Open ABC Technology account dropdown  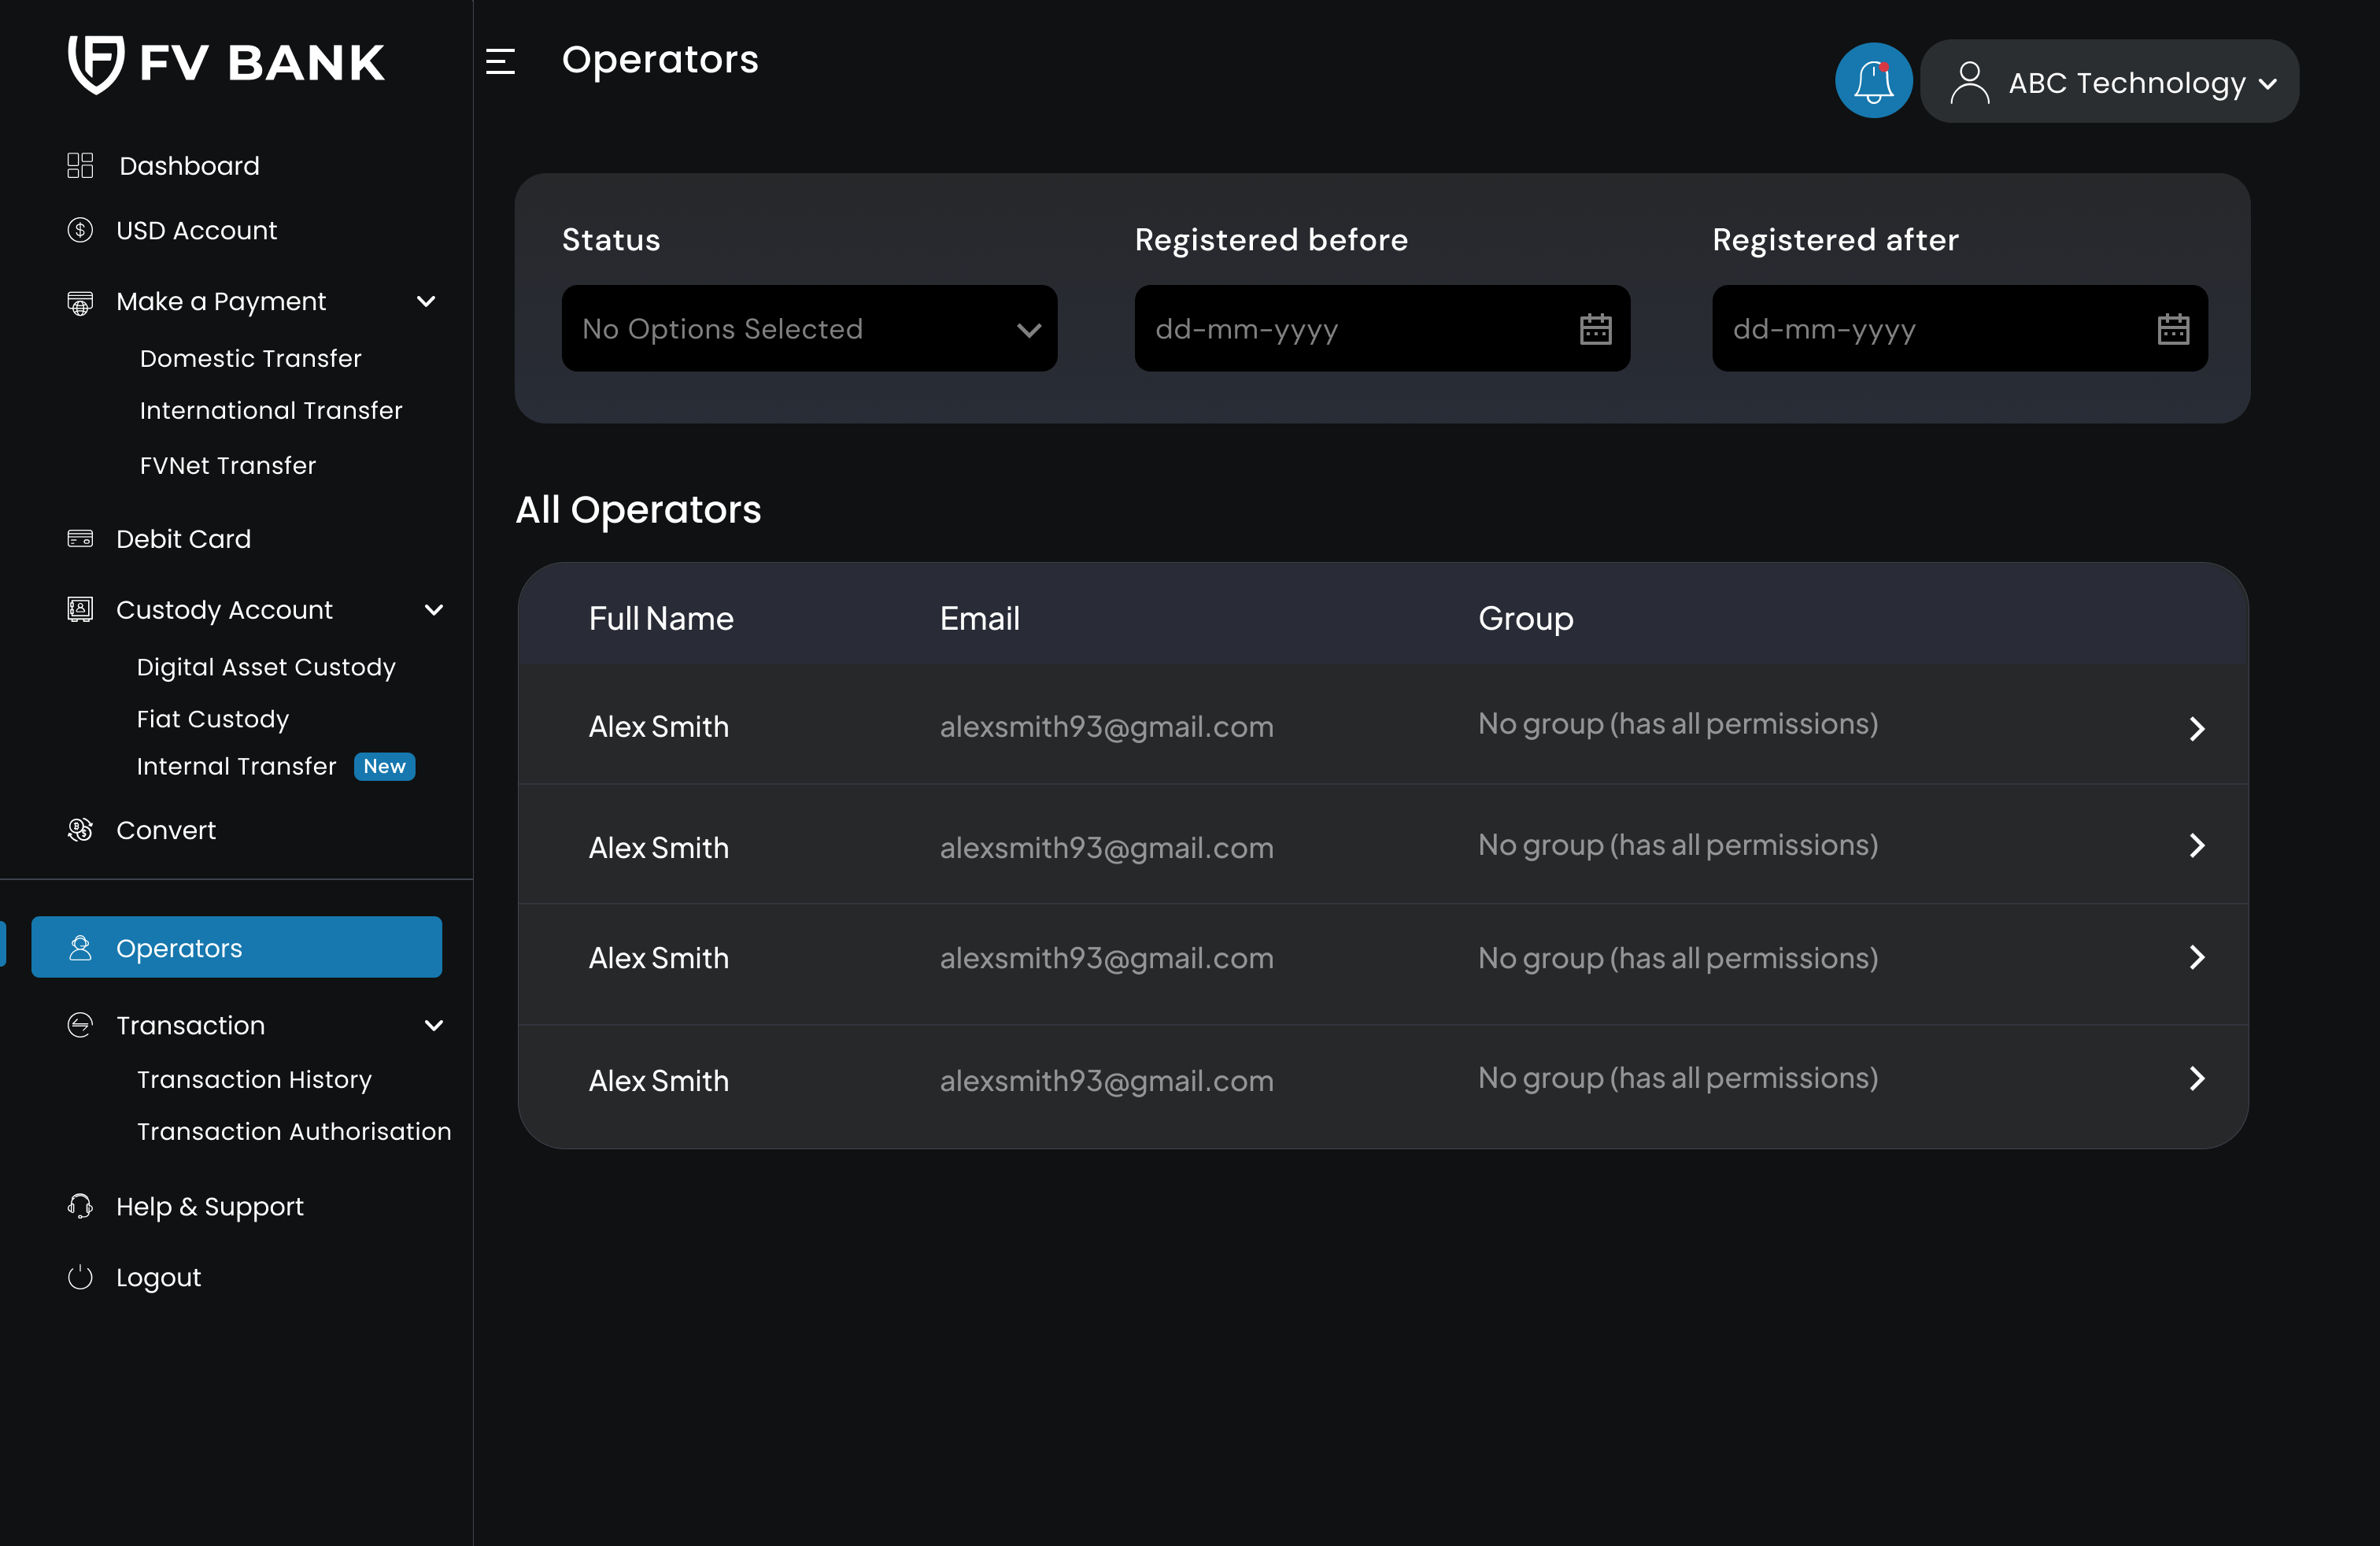(2109, 82)
